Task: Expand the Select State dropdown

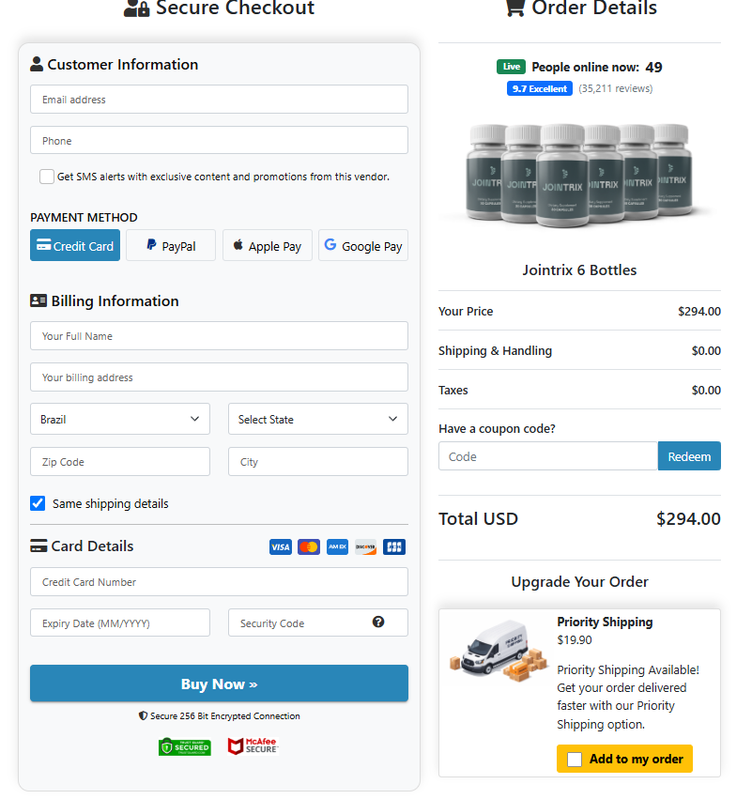Action: 318,419
